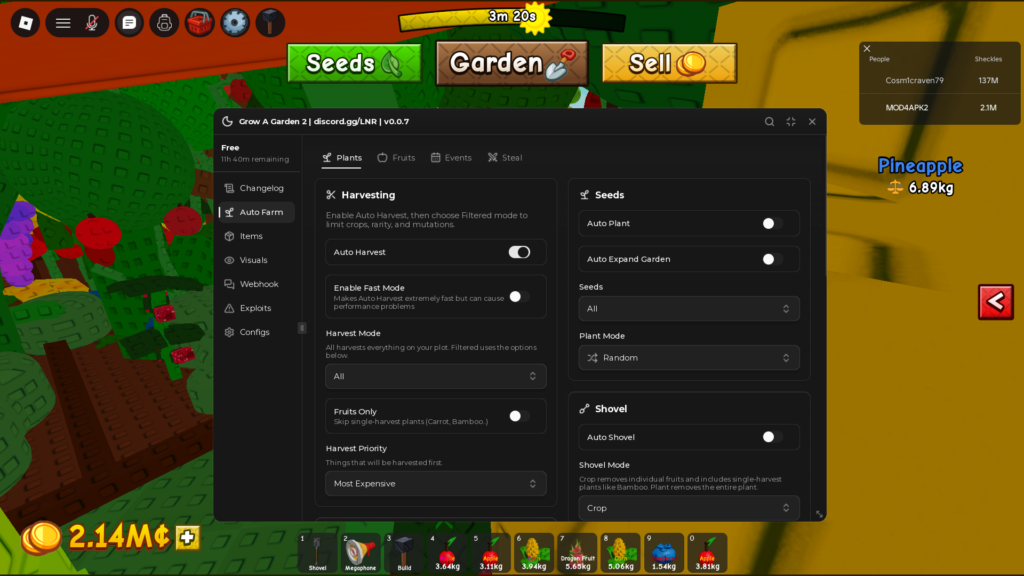Switch to the Steal tab

(505, 157)
